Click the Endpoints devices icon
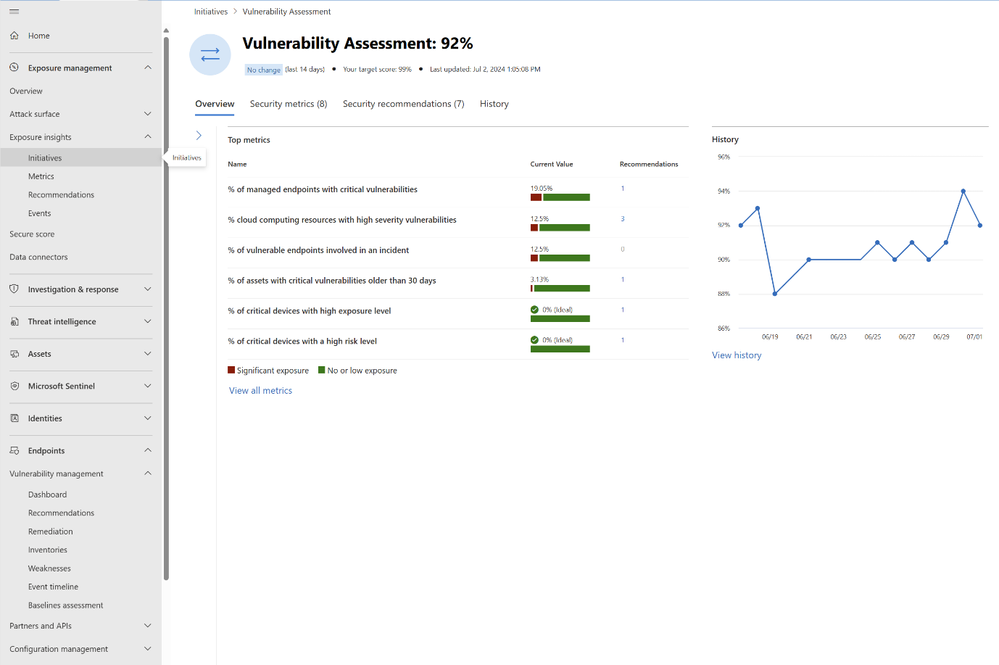This screenshot has width=999, height=665. (x=14, y=450)
